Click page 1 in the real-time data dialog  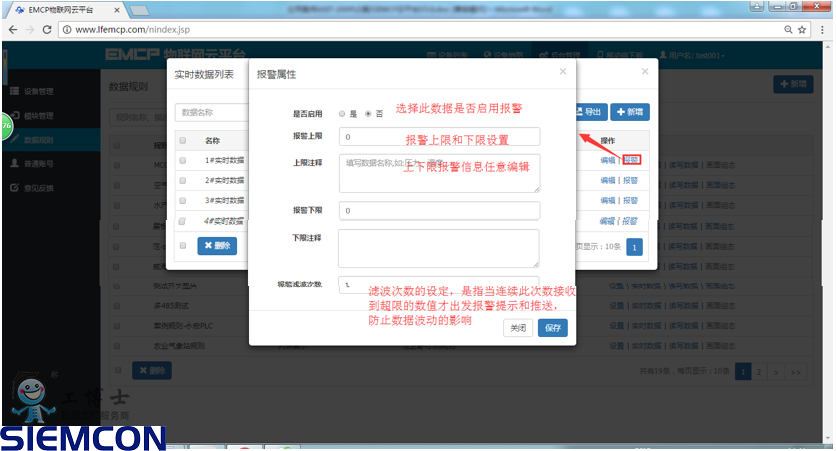click(634, 247)
